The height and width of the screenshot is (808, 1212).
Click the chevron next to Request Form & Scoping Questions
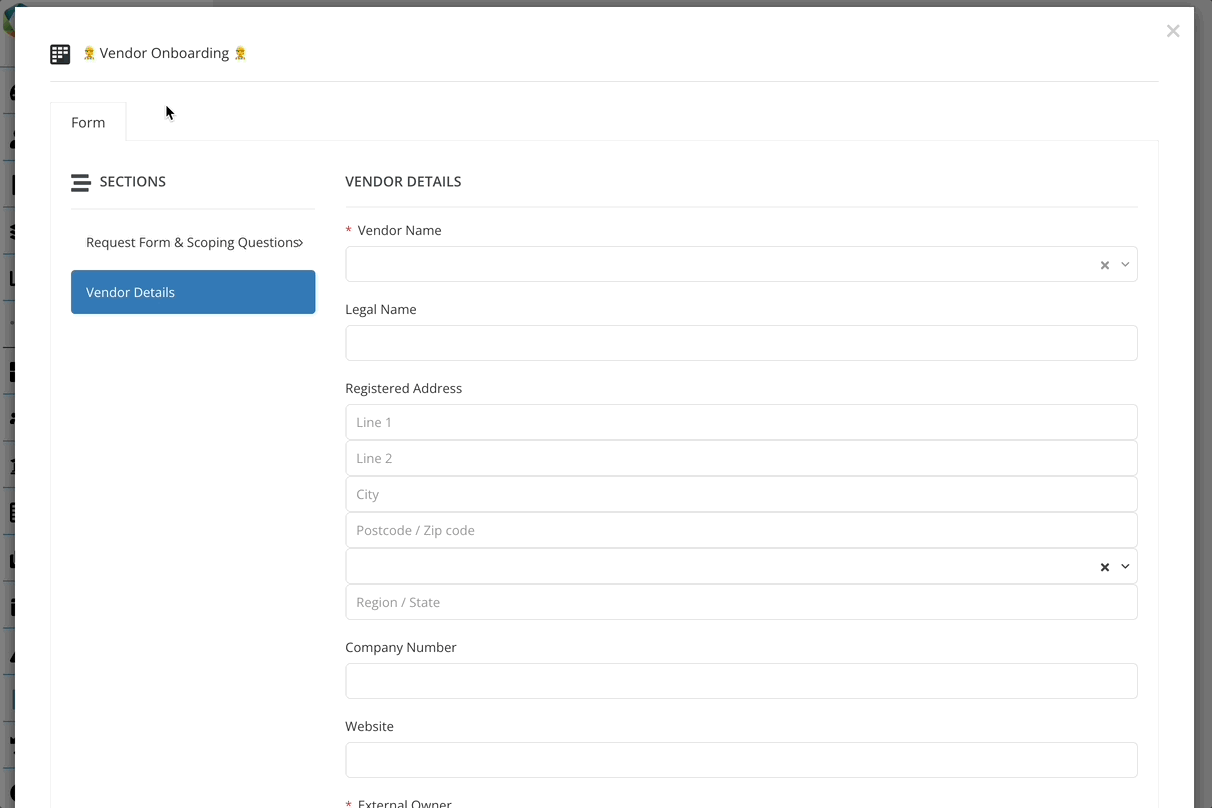pos(300,242)
